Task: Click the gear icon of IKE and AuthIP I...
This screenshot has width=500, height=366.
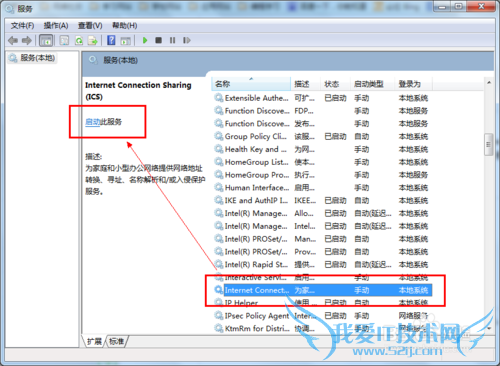Action: pyautogui.click(x=219, y=200)
